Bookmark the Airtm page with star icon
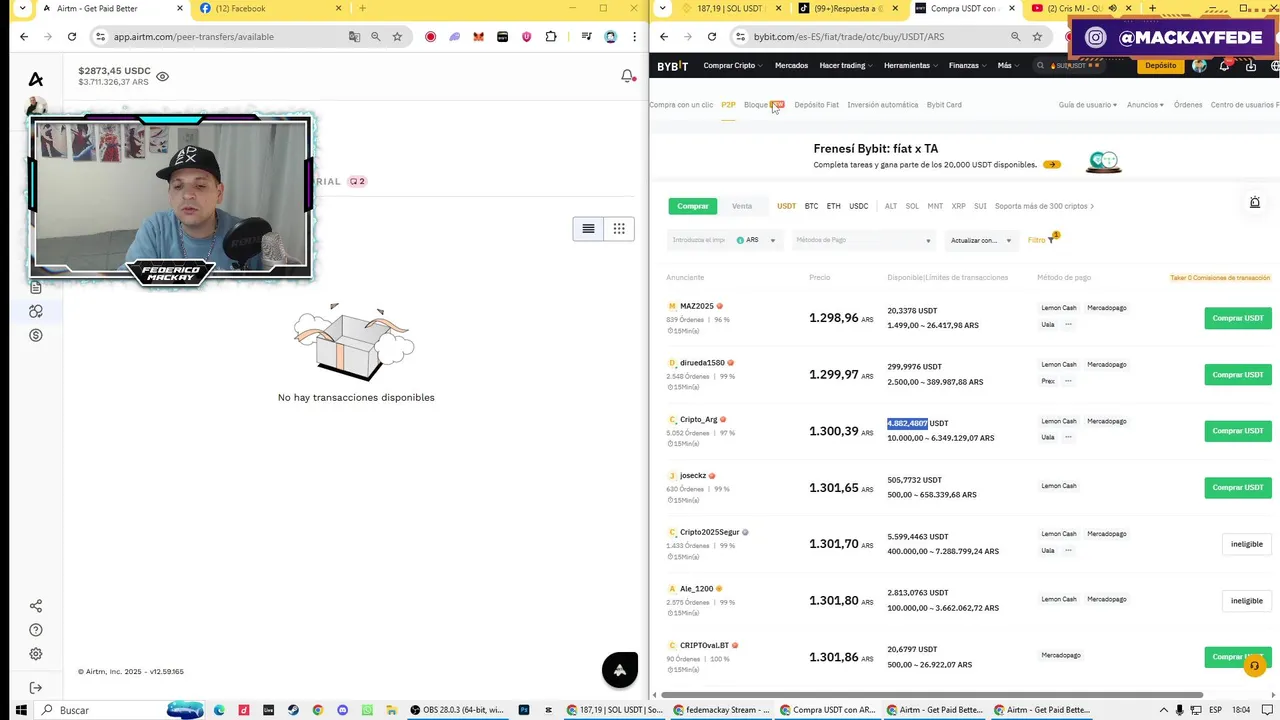Image resolution: width=1280 pixels, height=720 pixels. click(x=397, y=37)
